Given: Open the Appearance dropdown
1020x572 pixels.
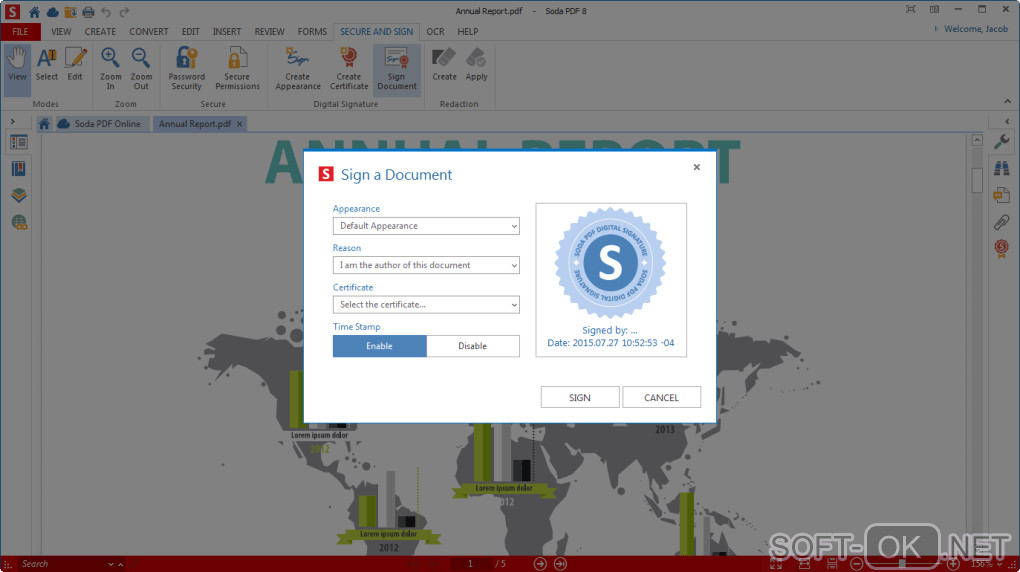Looking at the screenshot, I should coord(426,226).
